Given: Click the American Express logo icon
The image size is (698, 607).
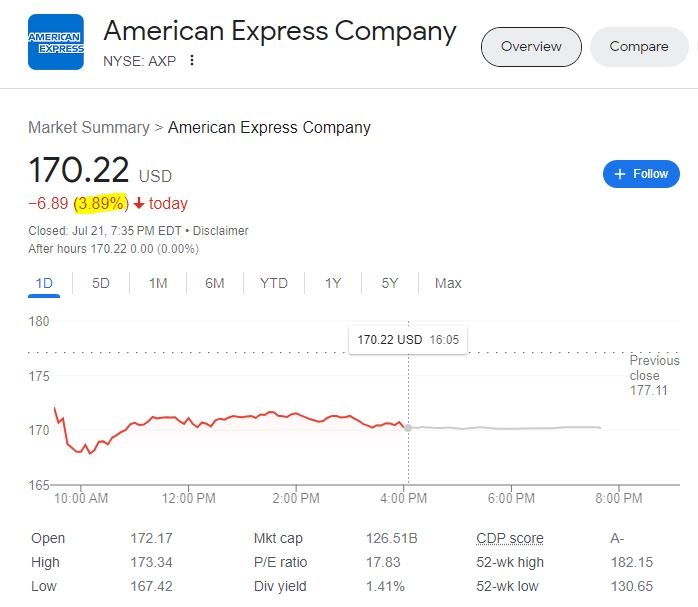Looking at the screenshot, I should (x=56, y=42).
